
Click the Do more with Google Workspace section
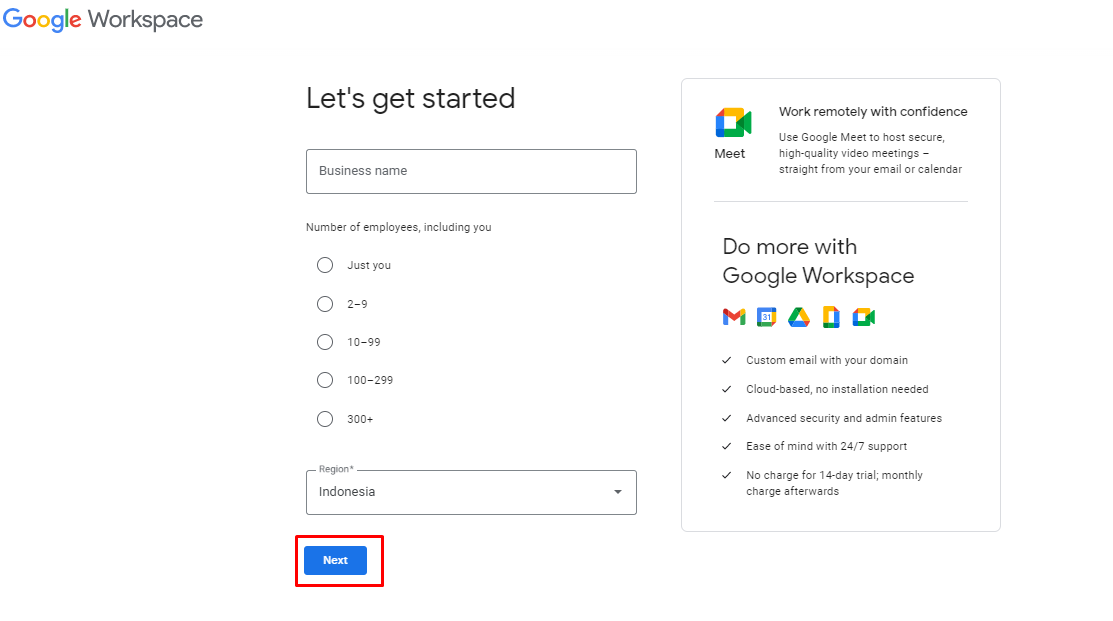[818, 261]
